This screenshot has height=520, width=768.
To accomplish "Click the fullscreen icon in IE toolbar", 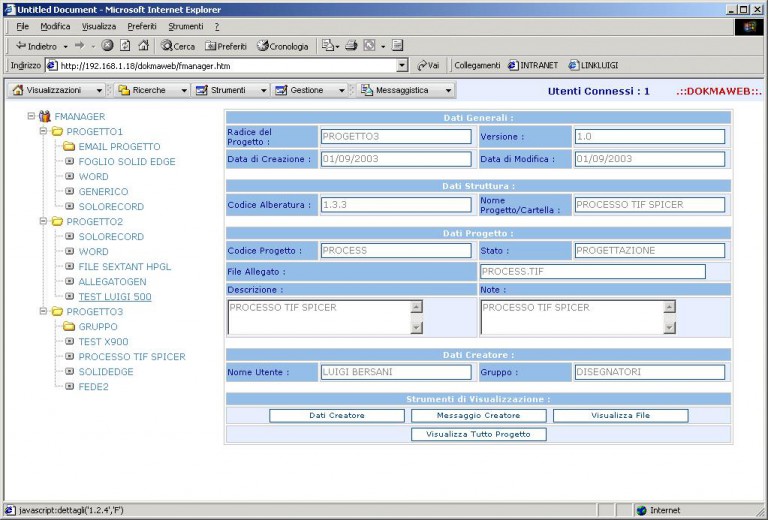I will [x=369, y=46].
